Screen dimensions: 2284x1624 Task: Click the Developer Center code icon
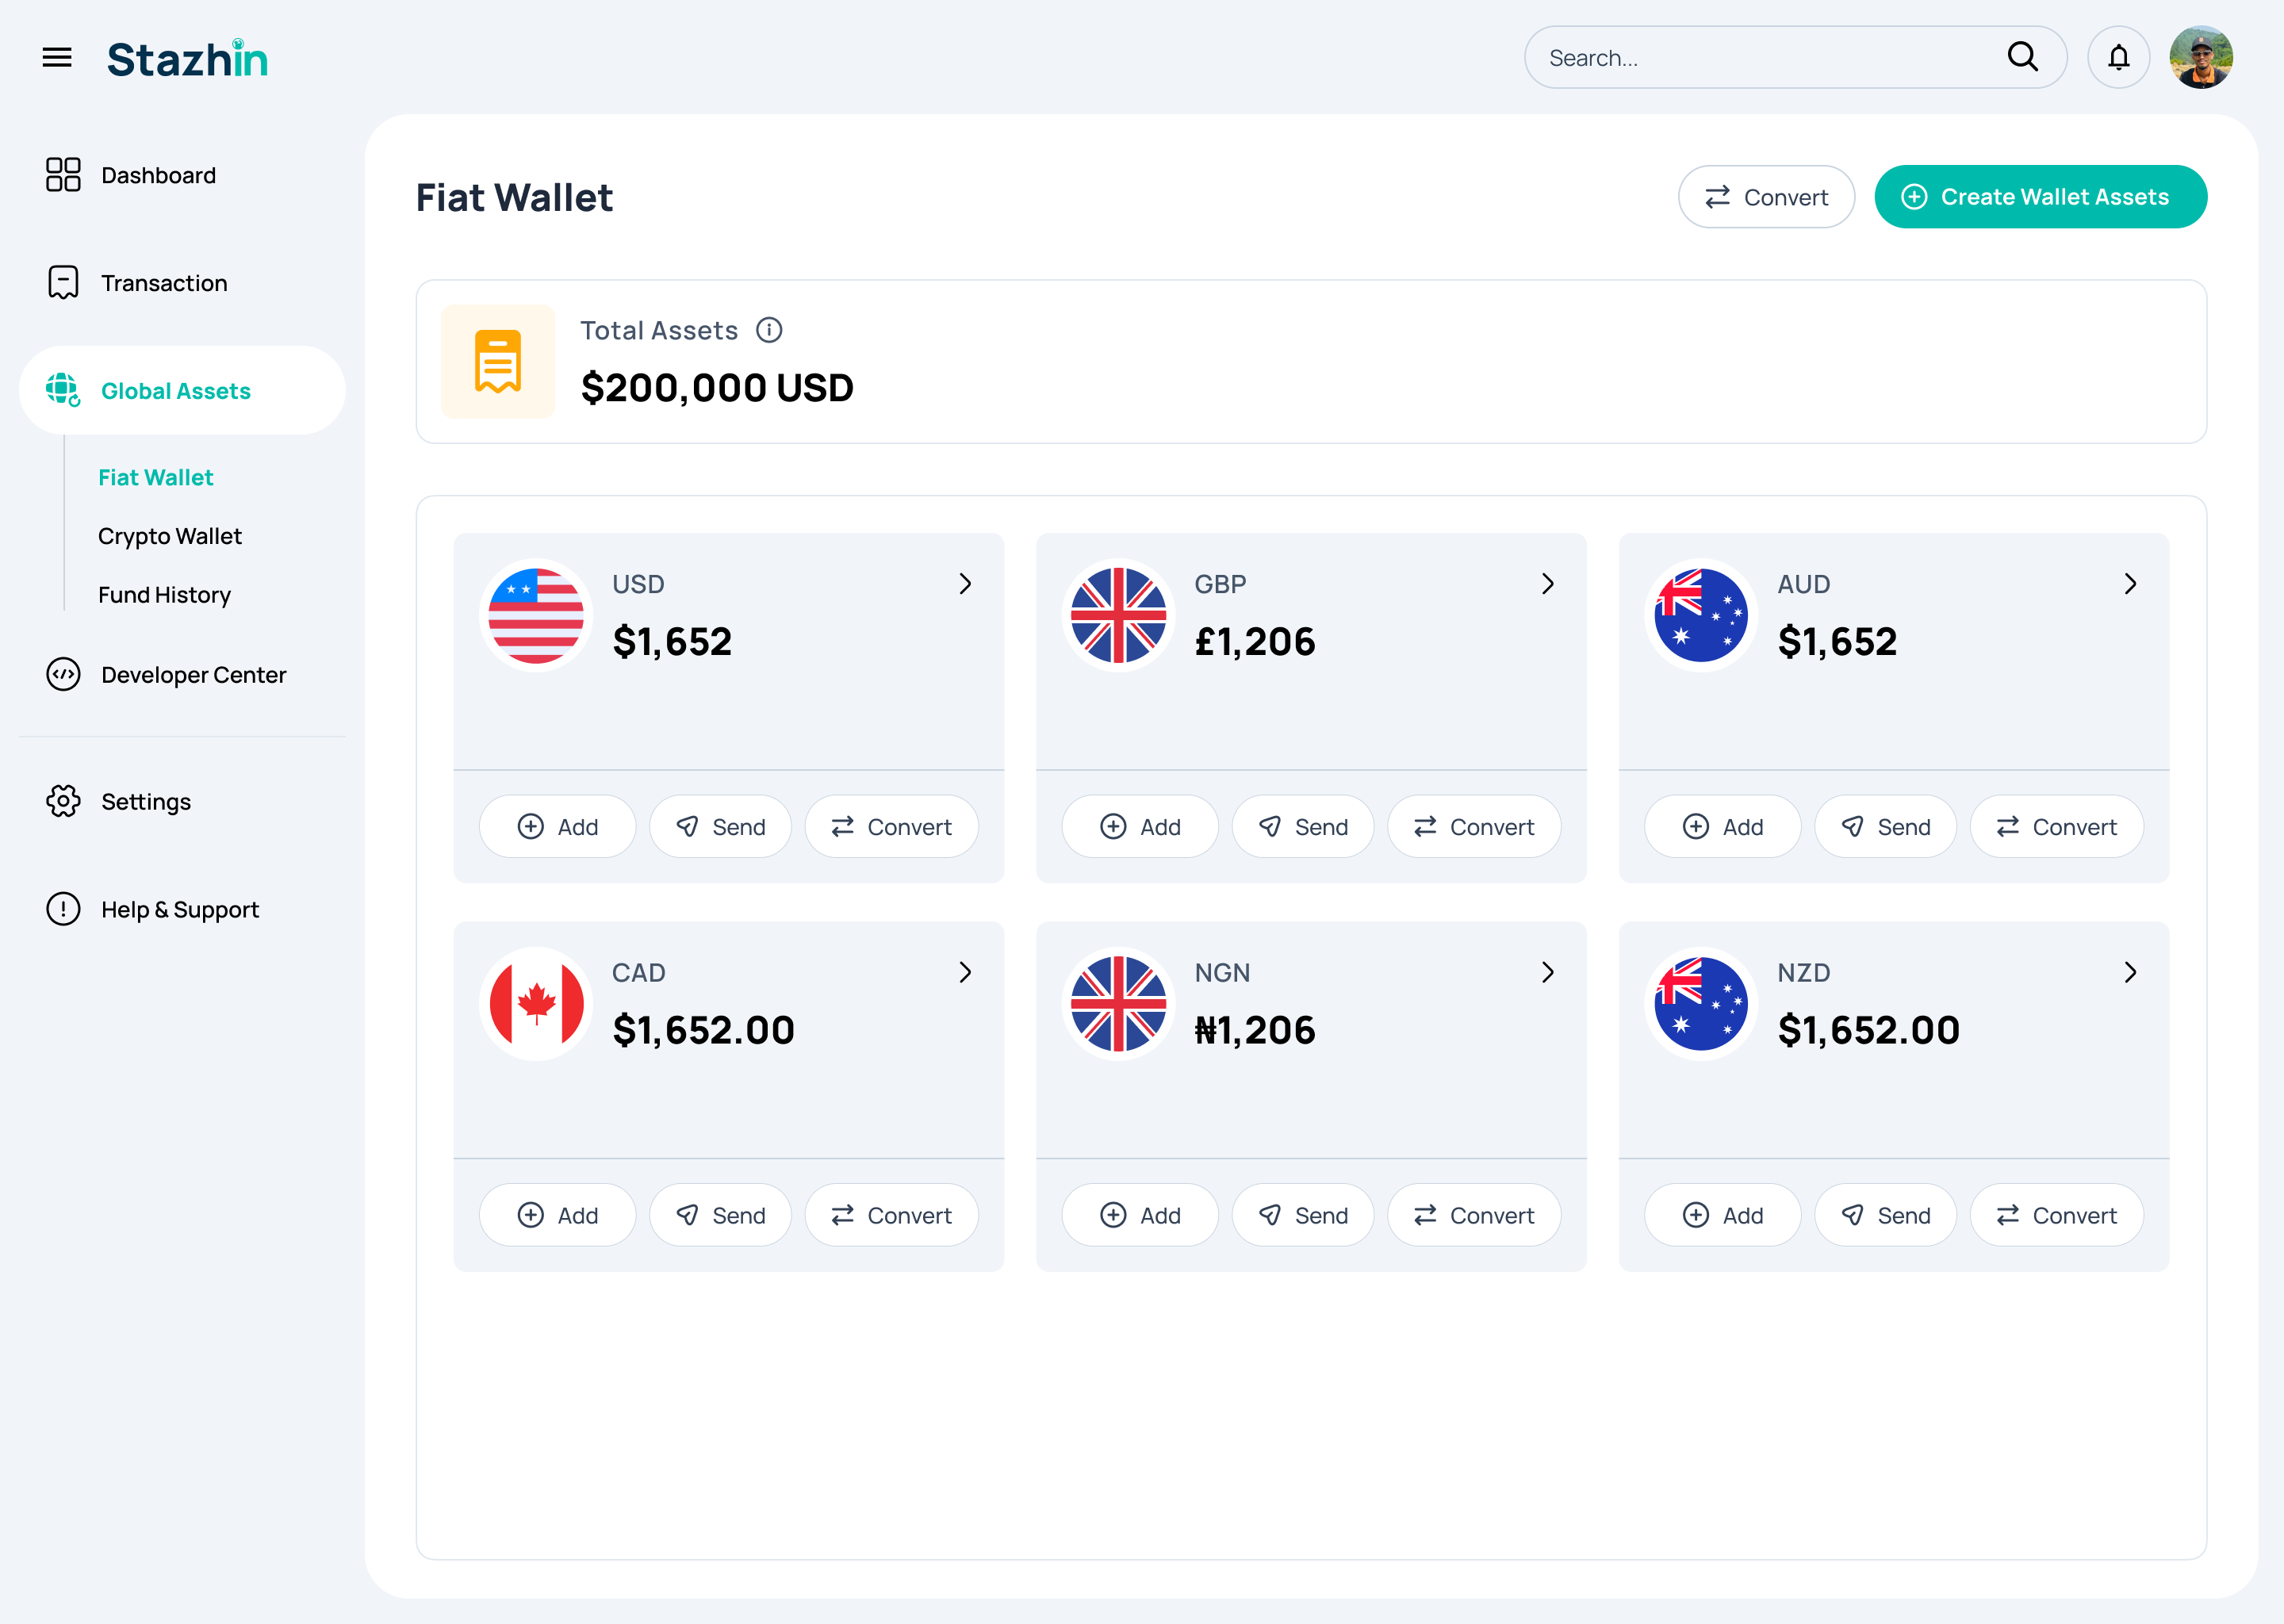pos(63,675)
